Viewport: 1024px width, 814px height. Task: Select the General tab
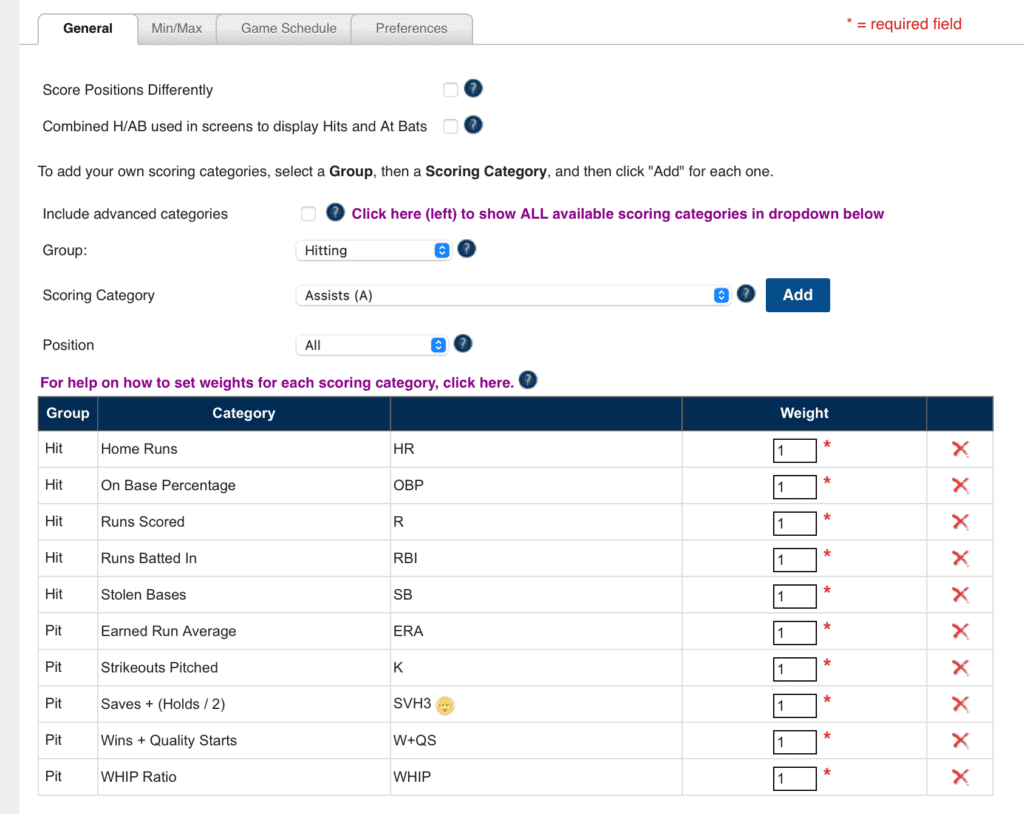[x=88, y=29]
